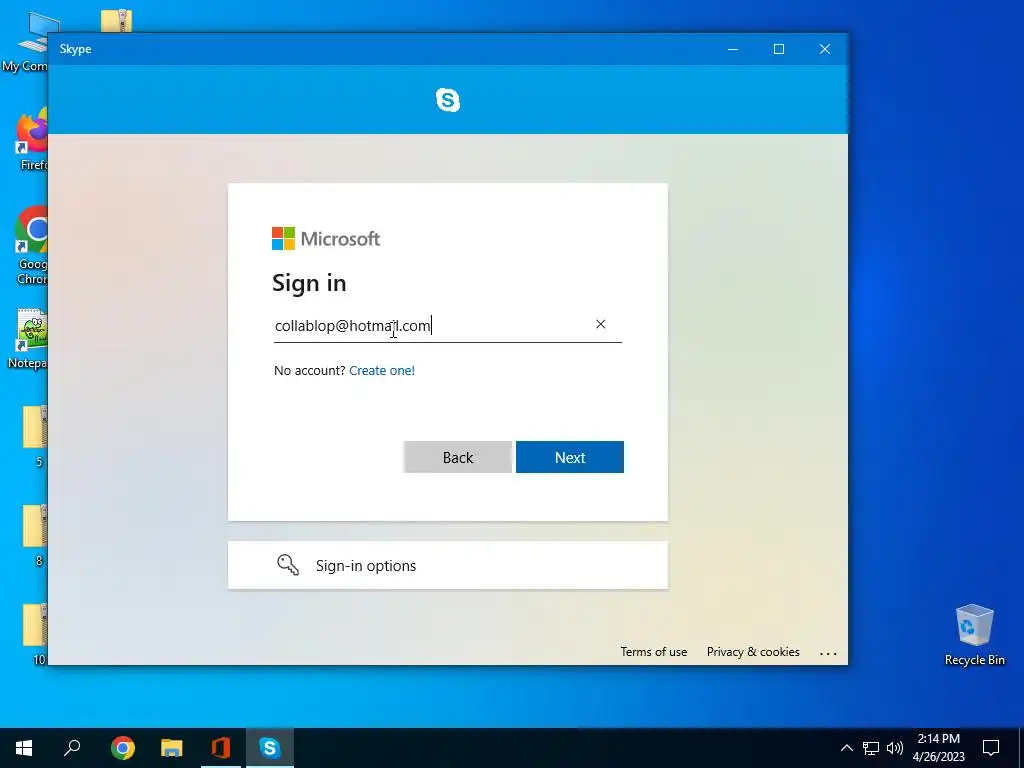
Task: Minimize the Skype window
Action: (x=733, y=49)
